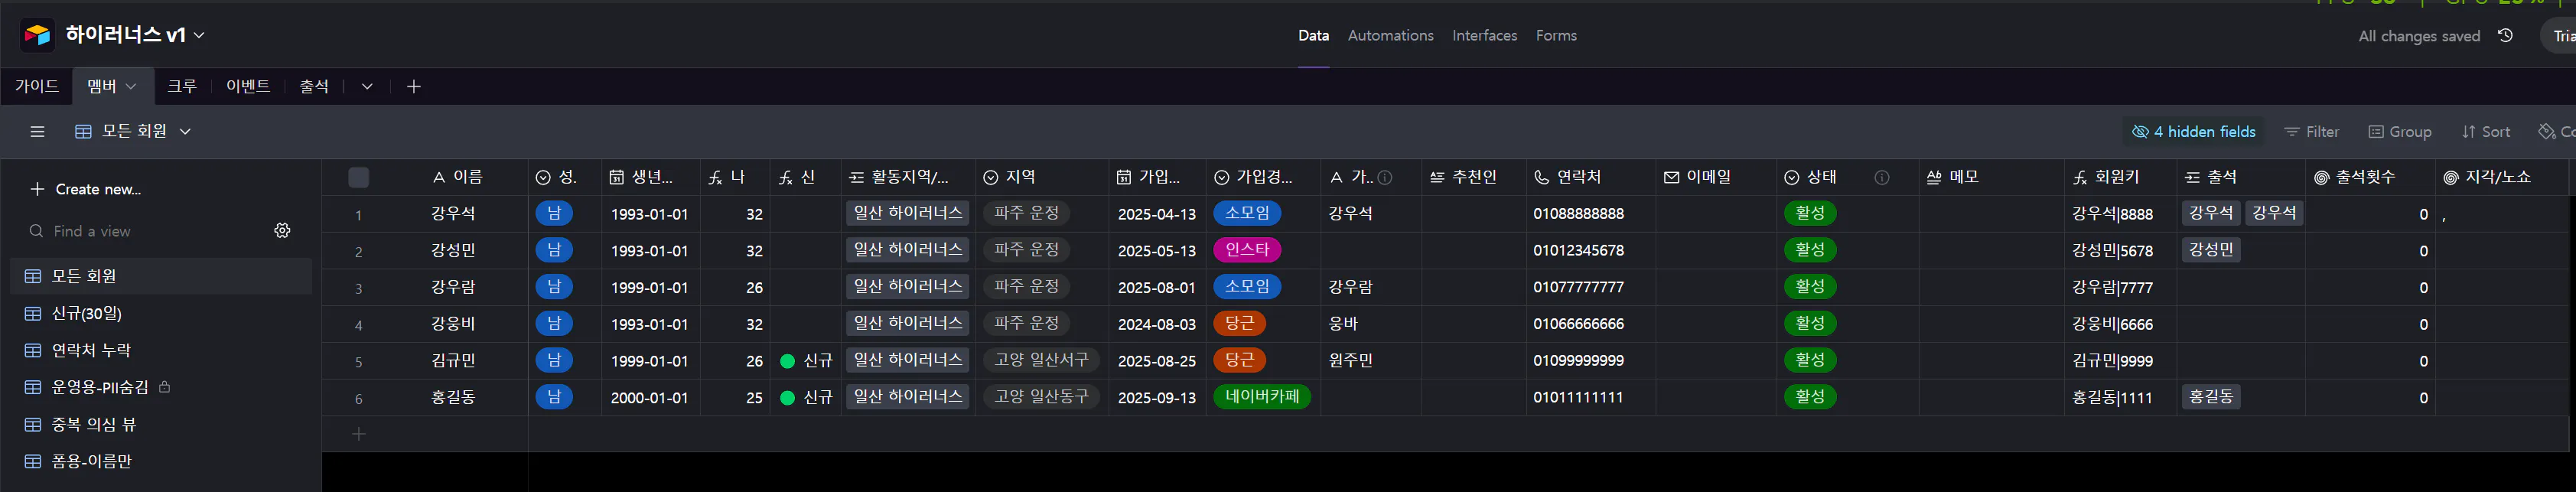
Task: Open the Create new... view menu
Action: point(86,189)
